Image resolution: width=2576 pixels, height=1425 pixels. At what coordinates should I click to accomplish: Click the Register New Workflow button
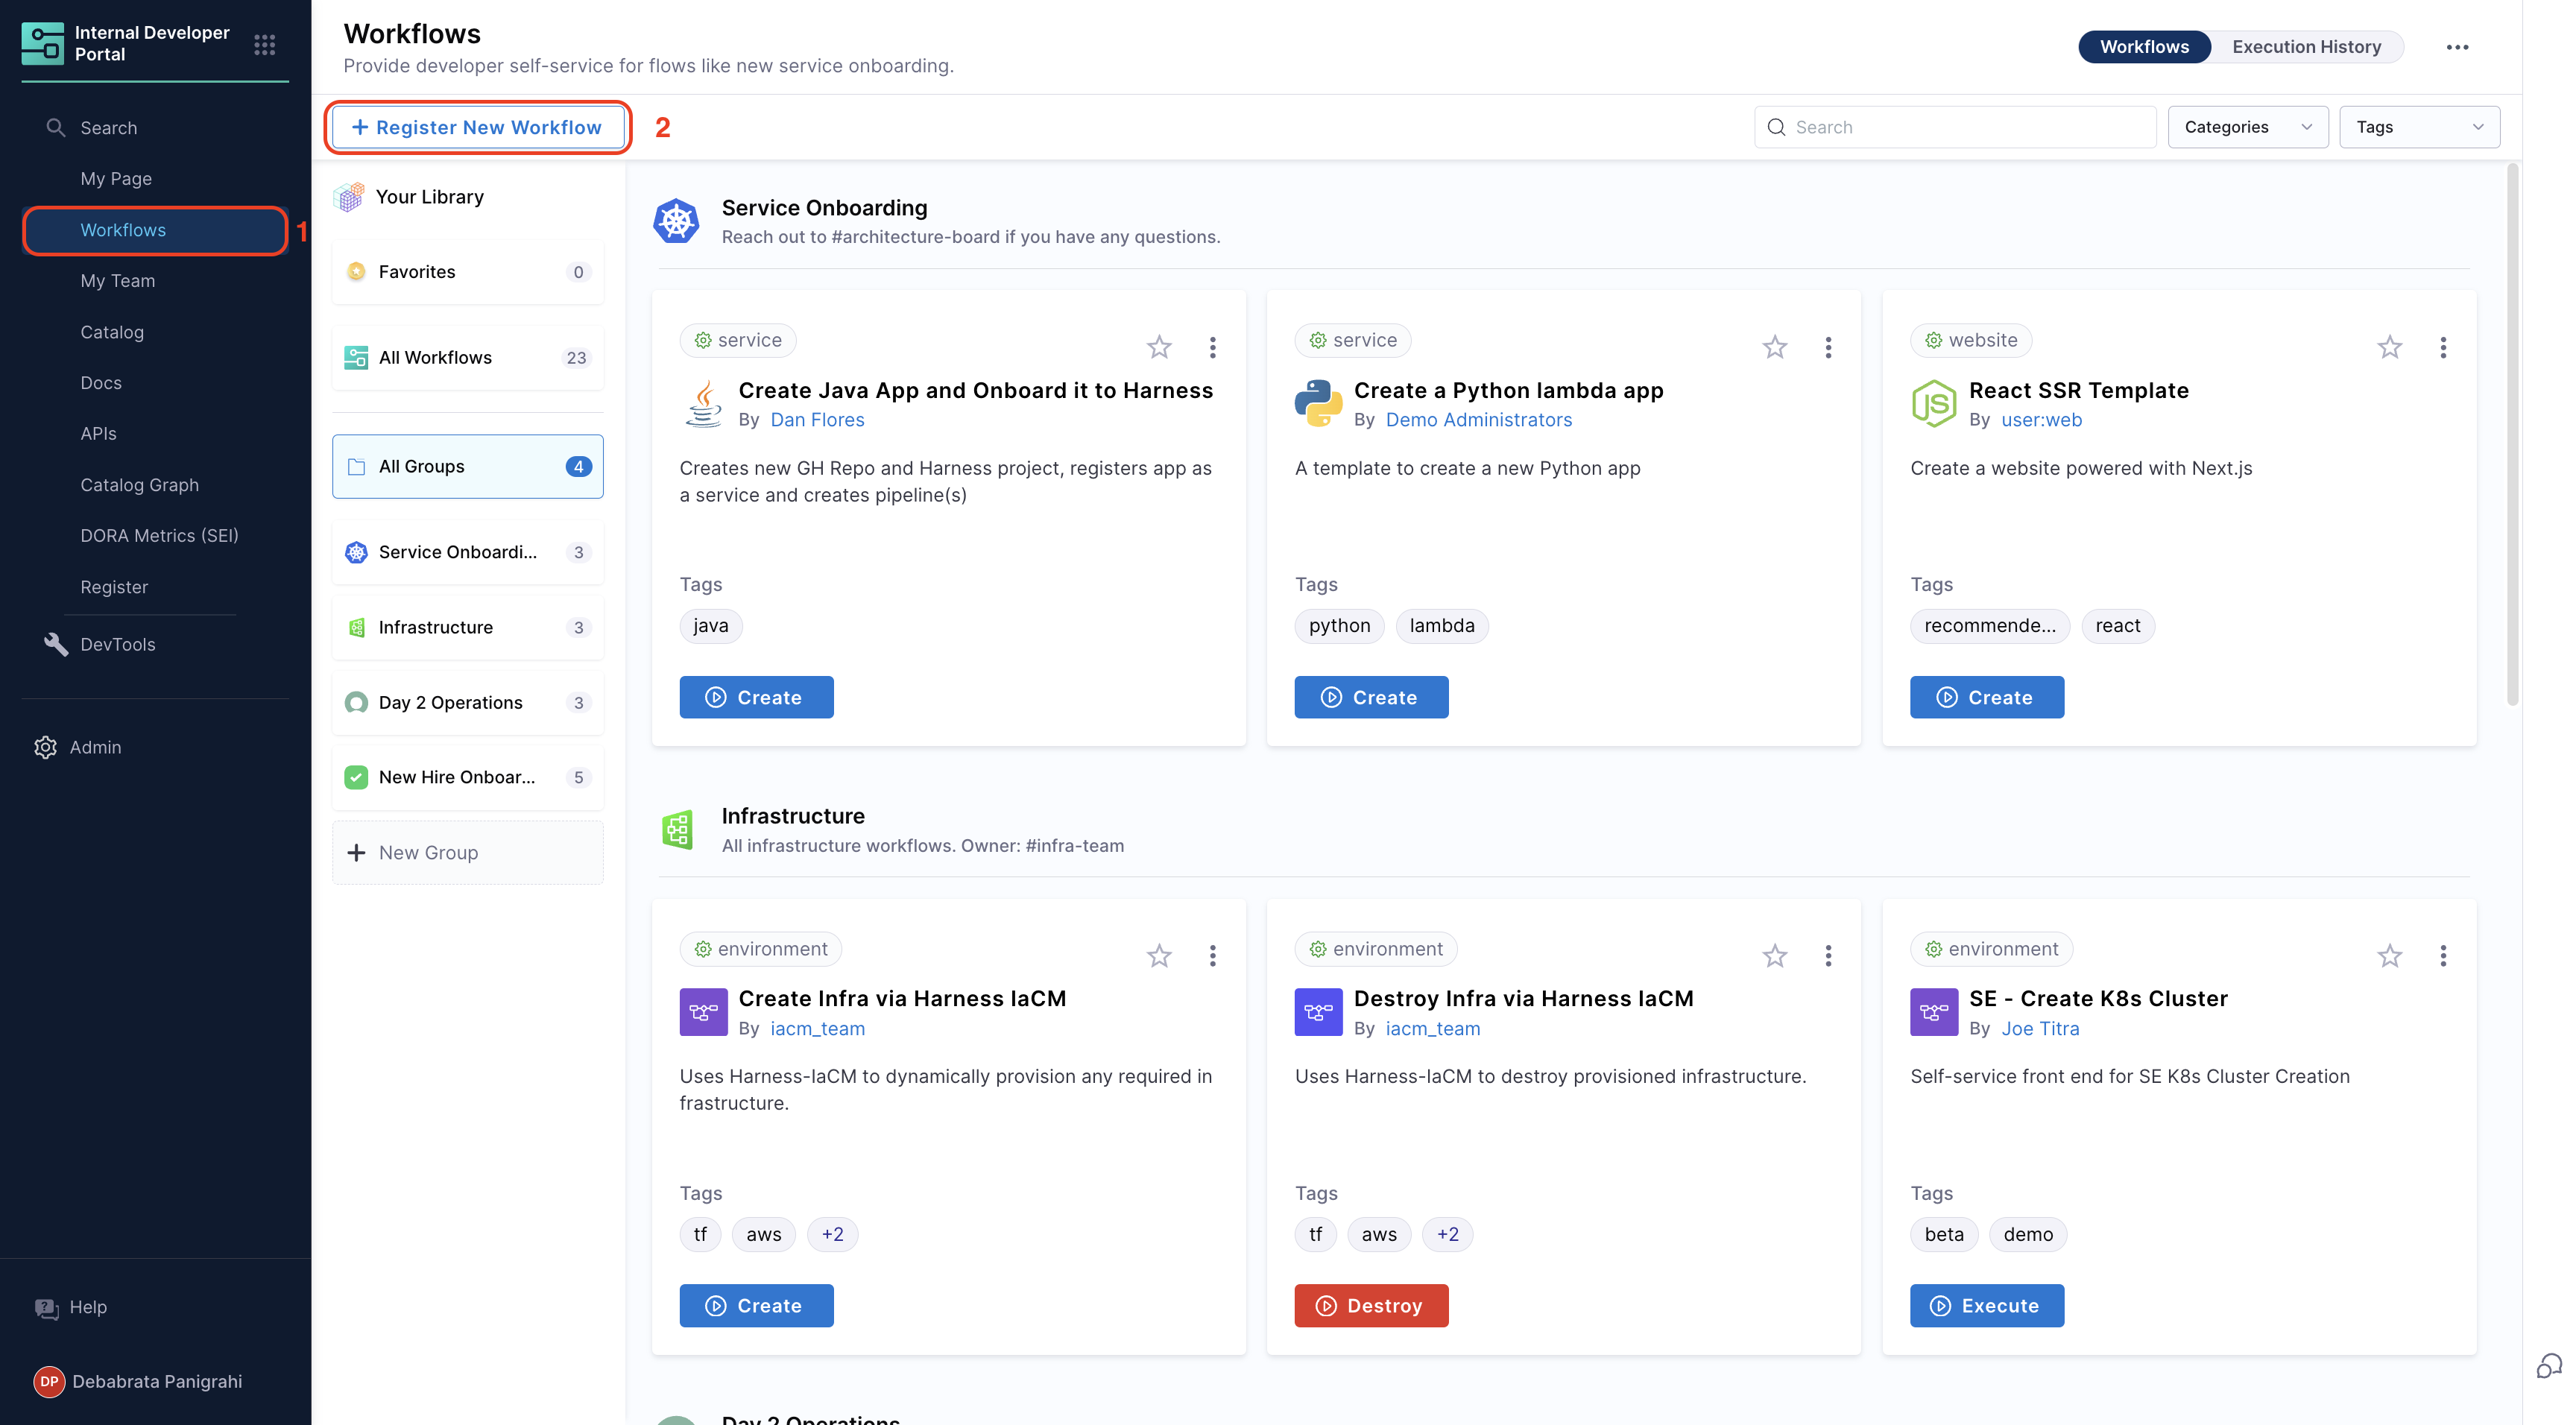coord(478,127)
